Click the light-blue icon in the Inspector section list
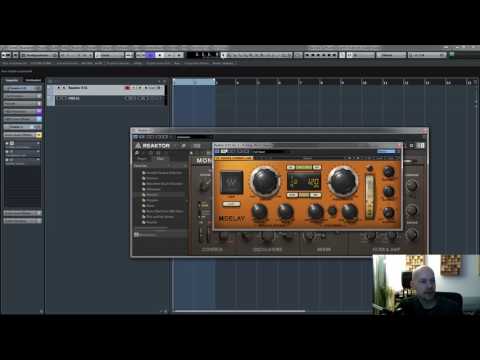Image resolution: width=480 pixels, height=360 pixels. (39, 119)
